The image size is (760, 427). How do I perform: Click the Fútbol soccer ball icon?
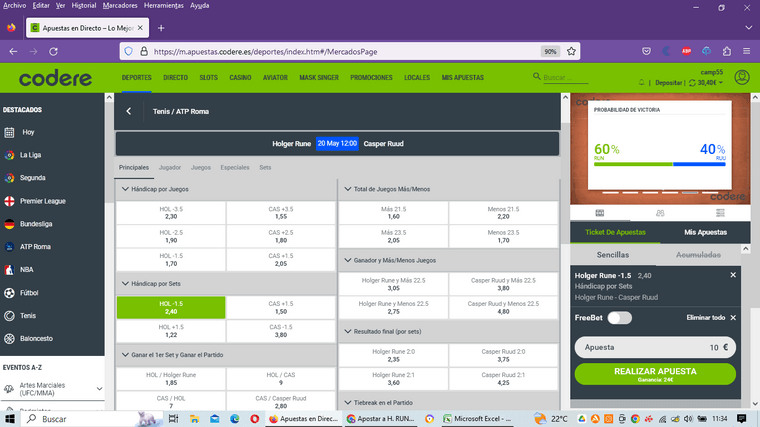tap(9, 293)
